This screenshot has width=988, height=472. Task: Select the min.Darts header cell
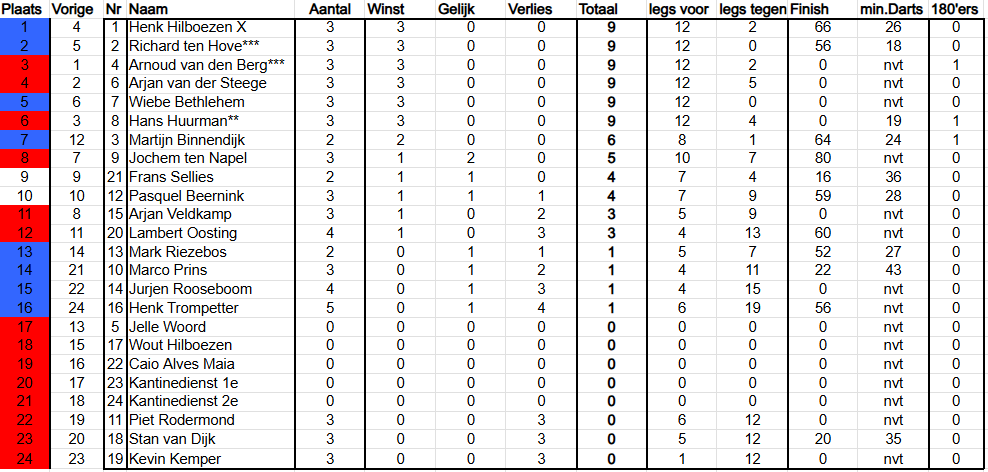893,9
